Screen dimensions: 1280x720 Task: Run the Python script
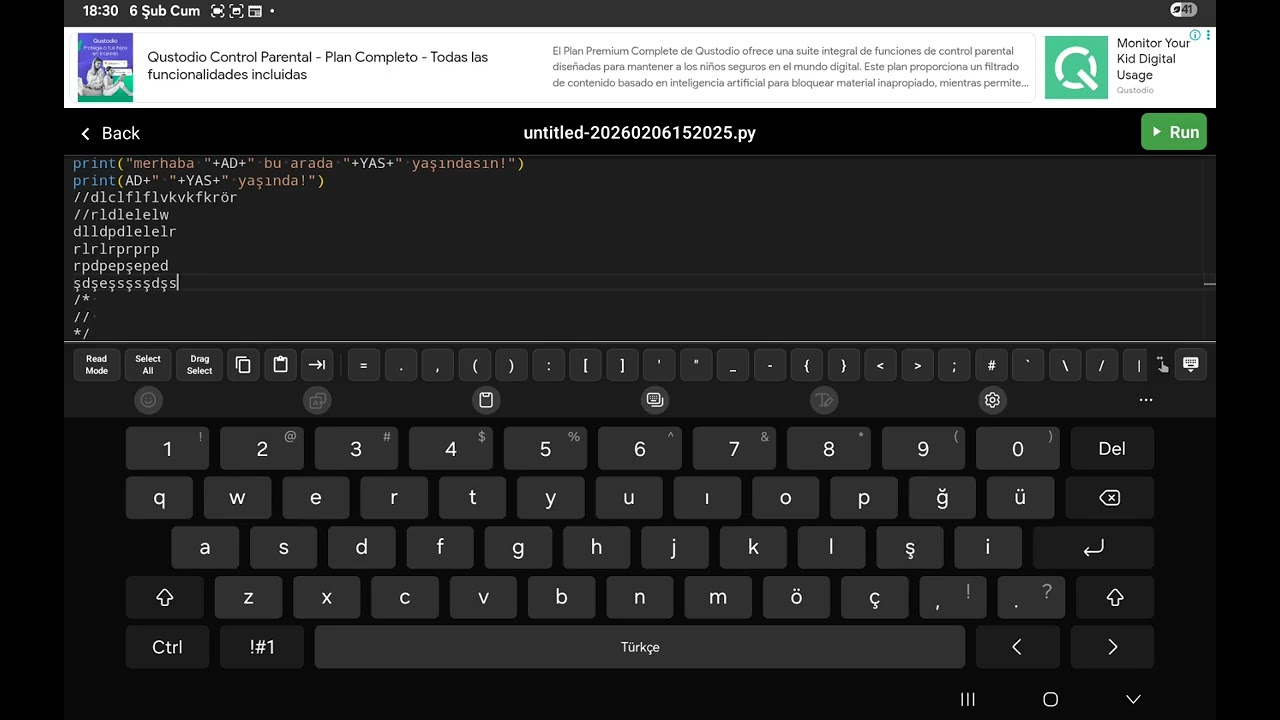1173,132
